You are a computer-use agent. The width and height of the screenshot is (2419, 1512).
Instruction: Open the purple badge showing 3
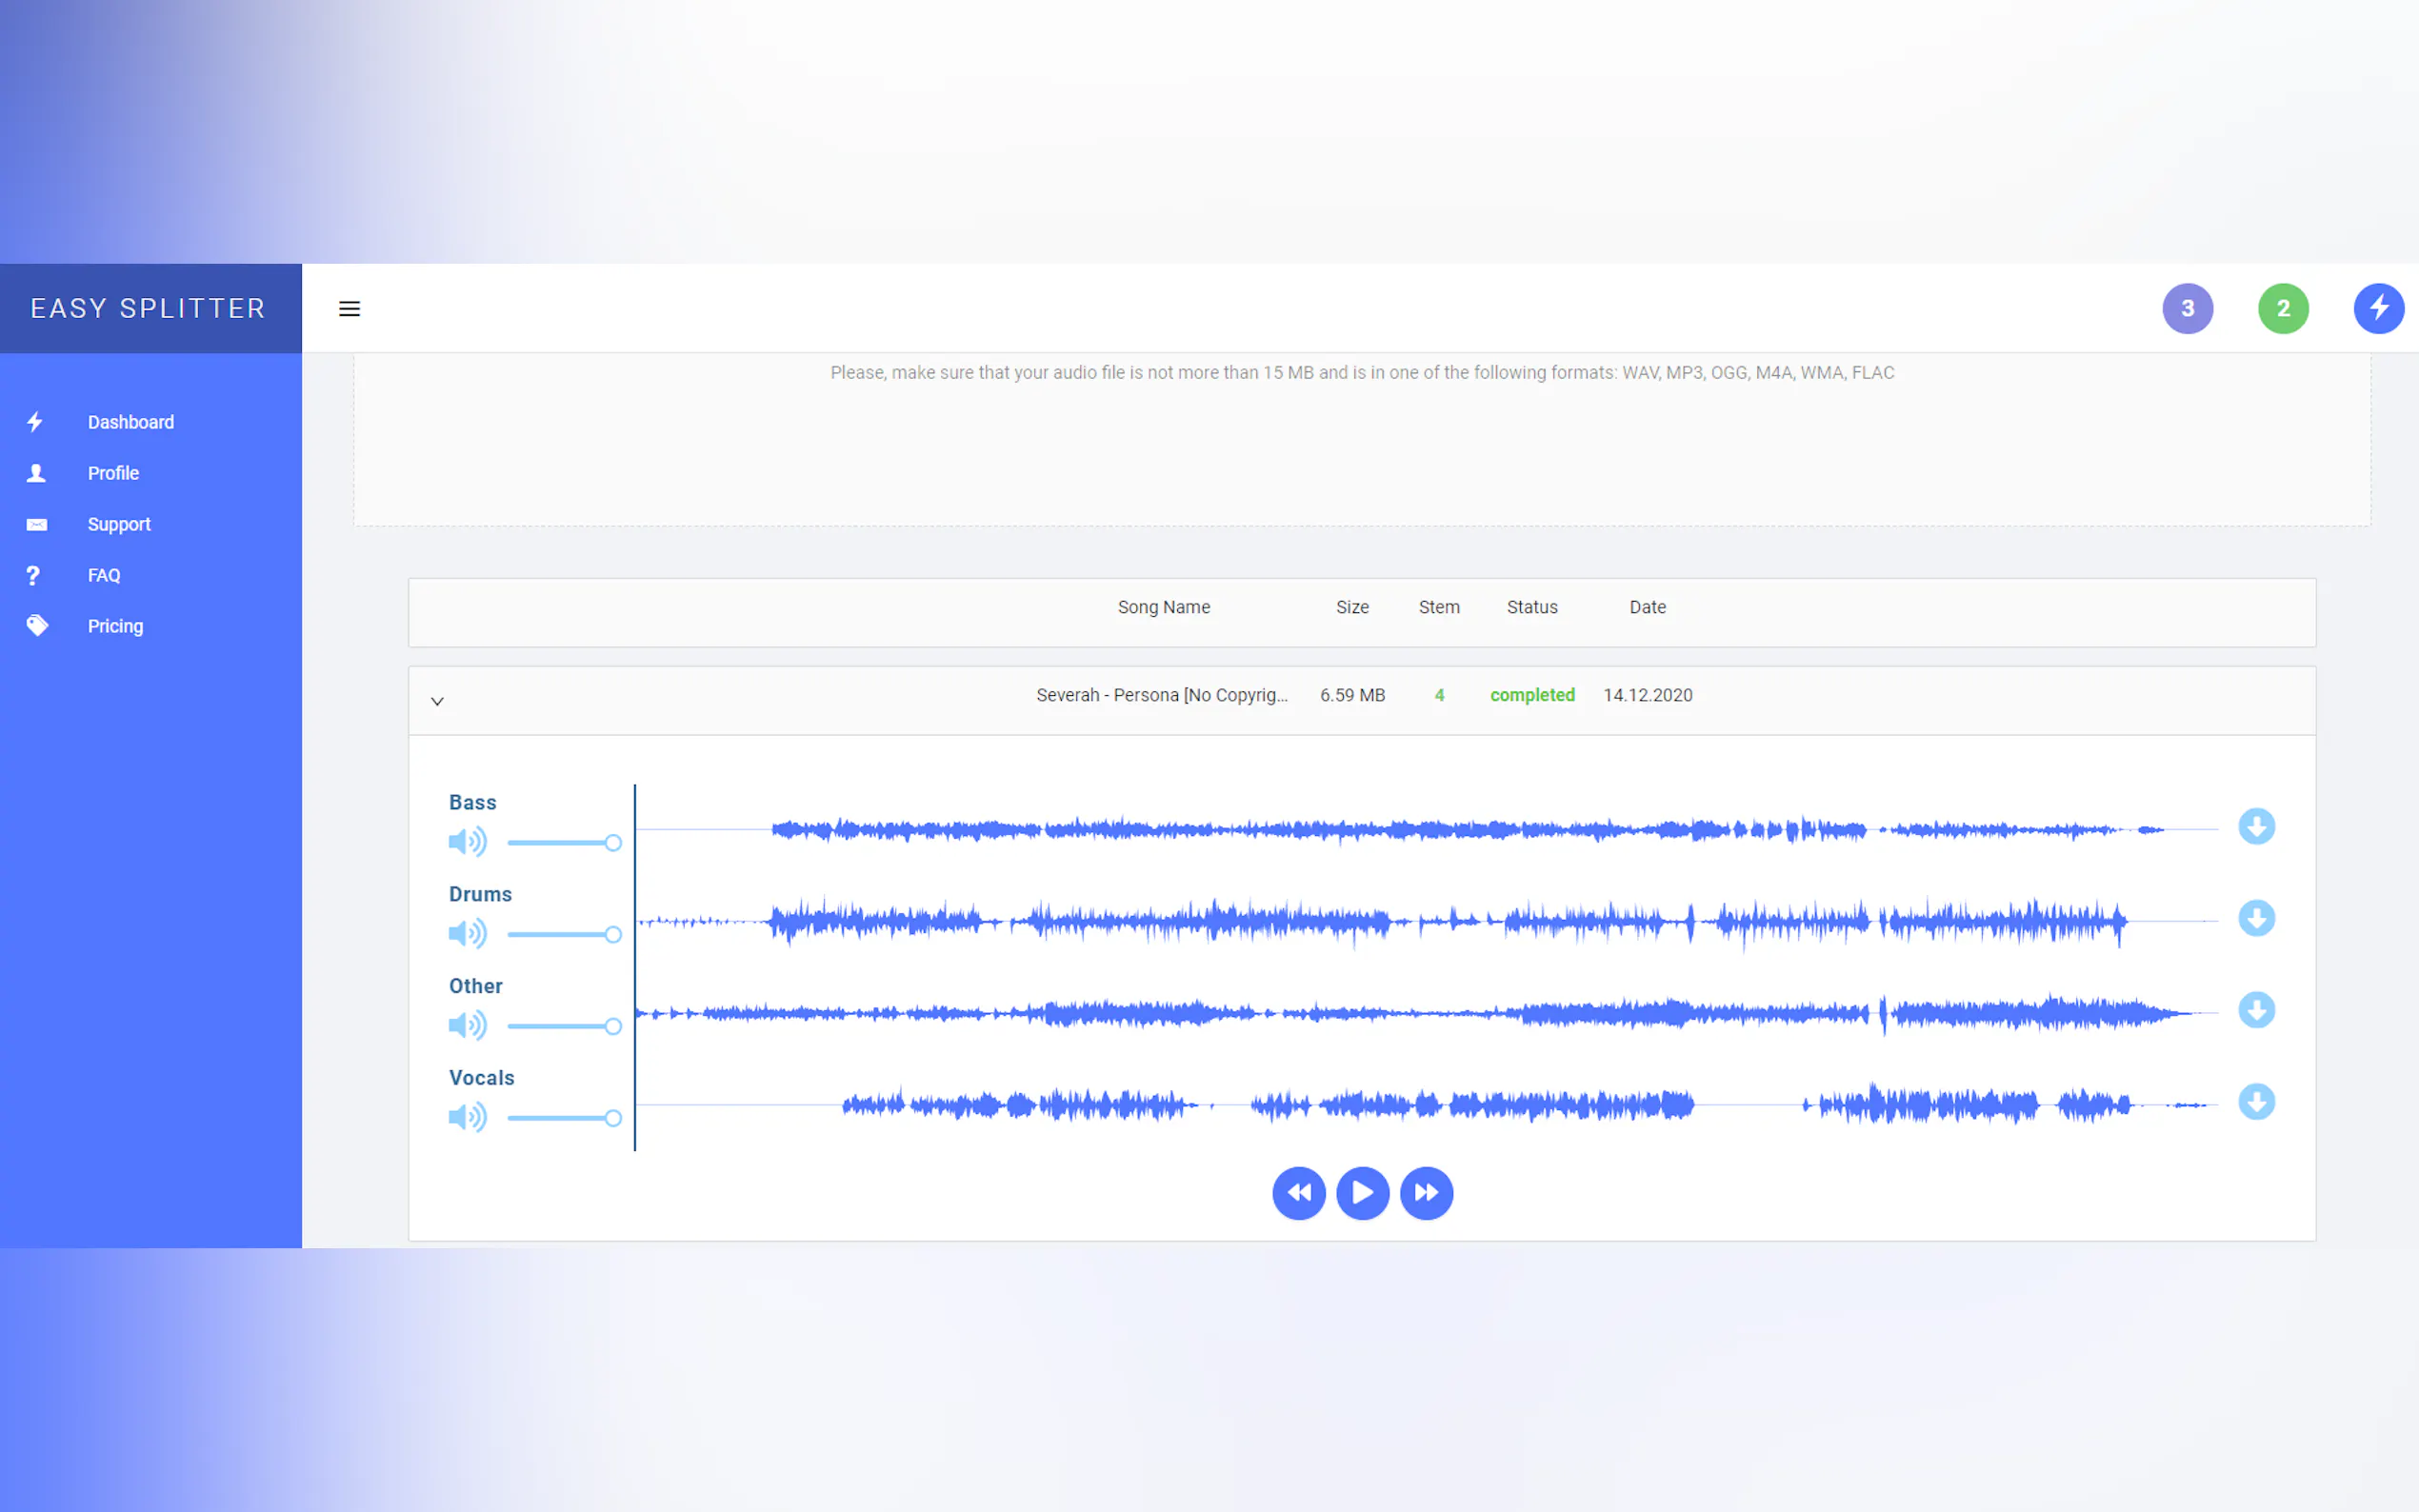[2187, 308]
